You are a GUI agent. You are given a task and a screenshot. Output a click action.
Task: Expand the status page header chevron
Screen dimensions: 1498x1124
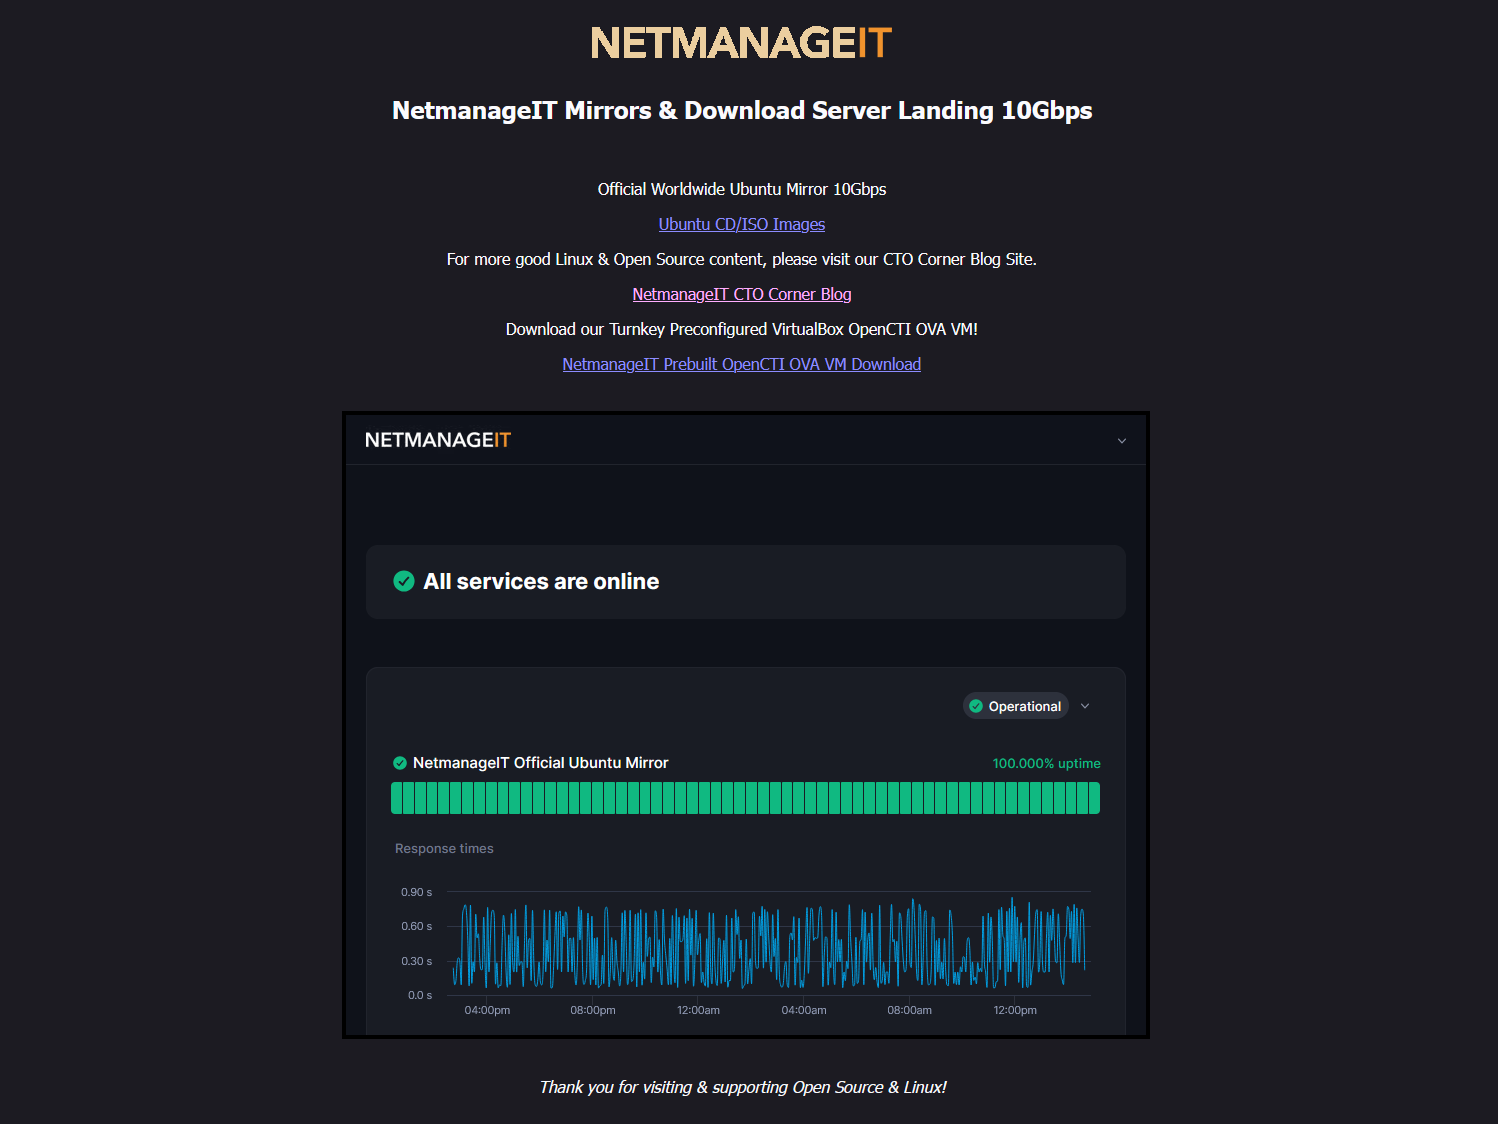pos(1122,441)
